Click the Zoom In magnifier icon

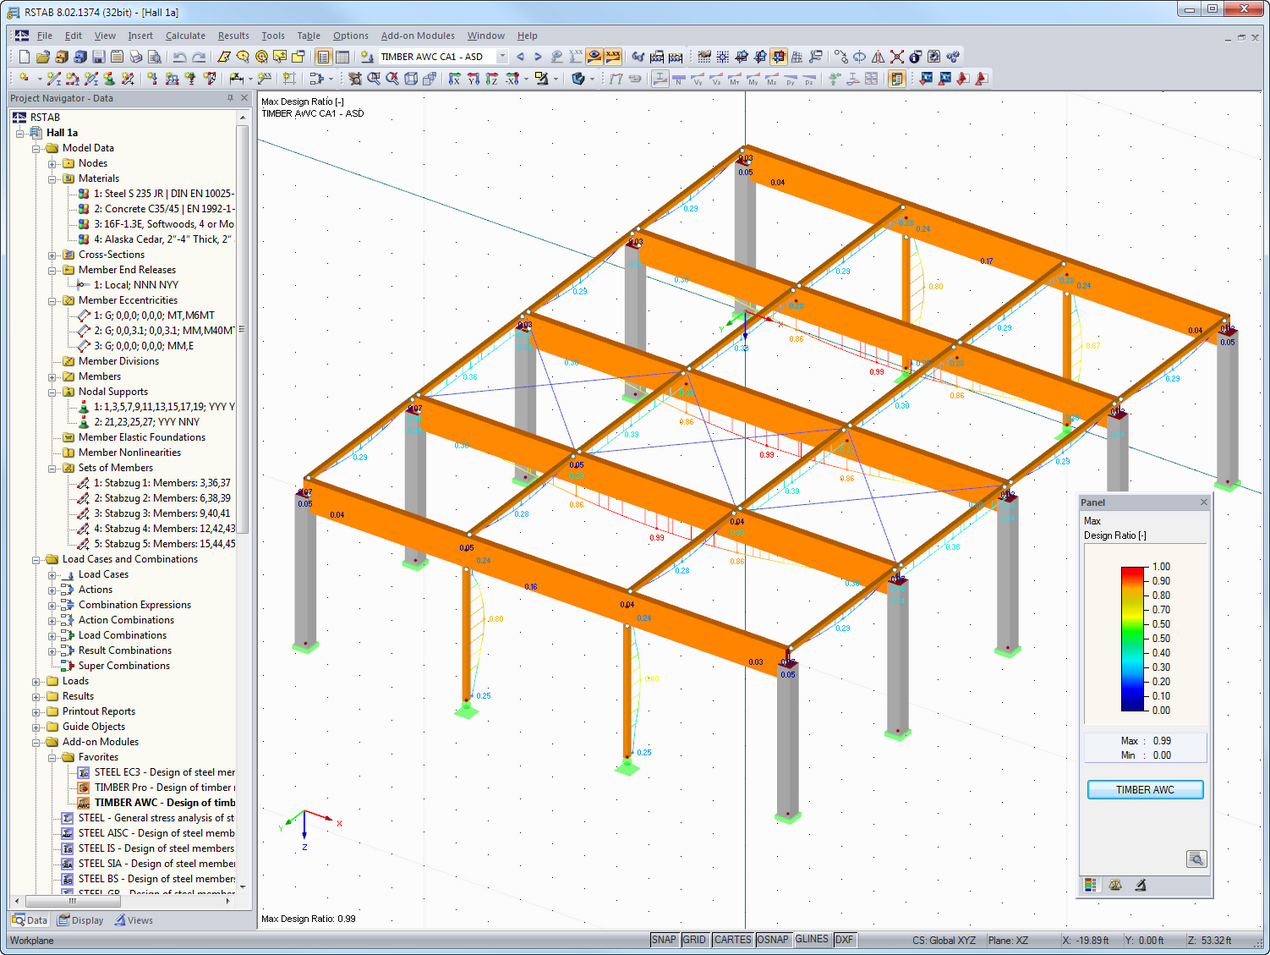[372, 79]
